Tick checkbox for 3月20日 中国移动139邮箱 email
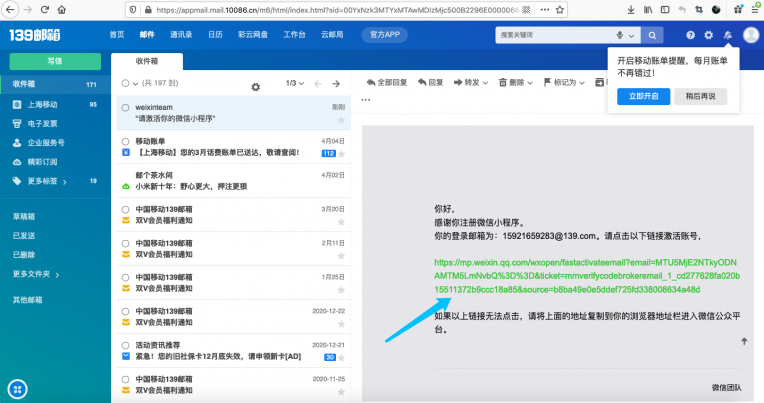The height and width of the screenshot is (403, 764). (126, 209)
